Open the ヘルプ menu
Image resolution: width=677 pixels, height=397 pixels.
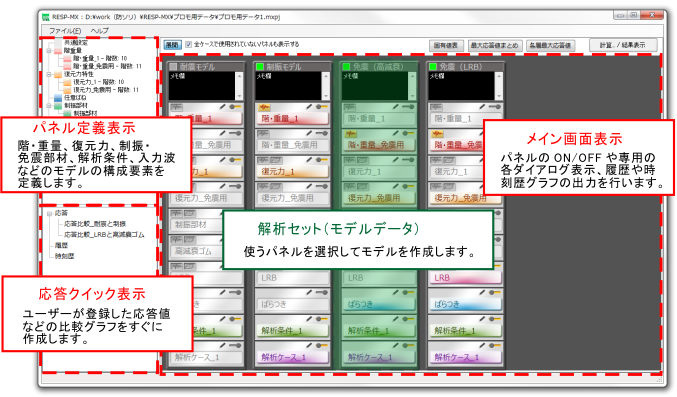99,31
